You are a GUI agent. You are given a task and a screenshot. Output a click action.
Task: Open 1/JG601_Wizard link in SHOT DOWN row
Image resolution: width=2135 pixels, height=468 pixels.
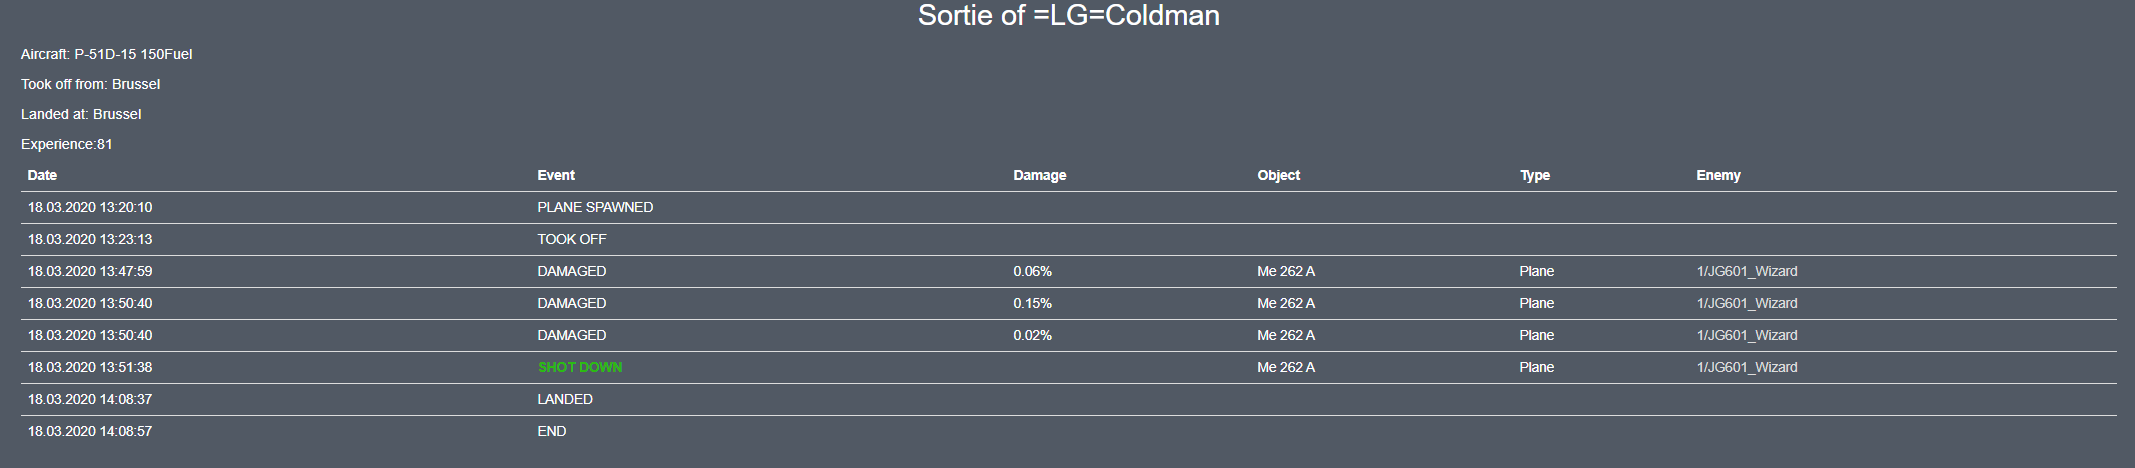1746,367
